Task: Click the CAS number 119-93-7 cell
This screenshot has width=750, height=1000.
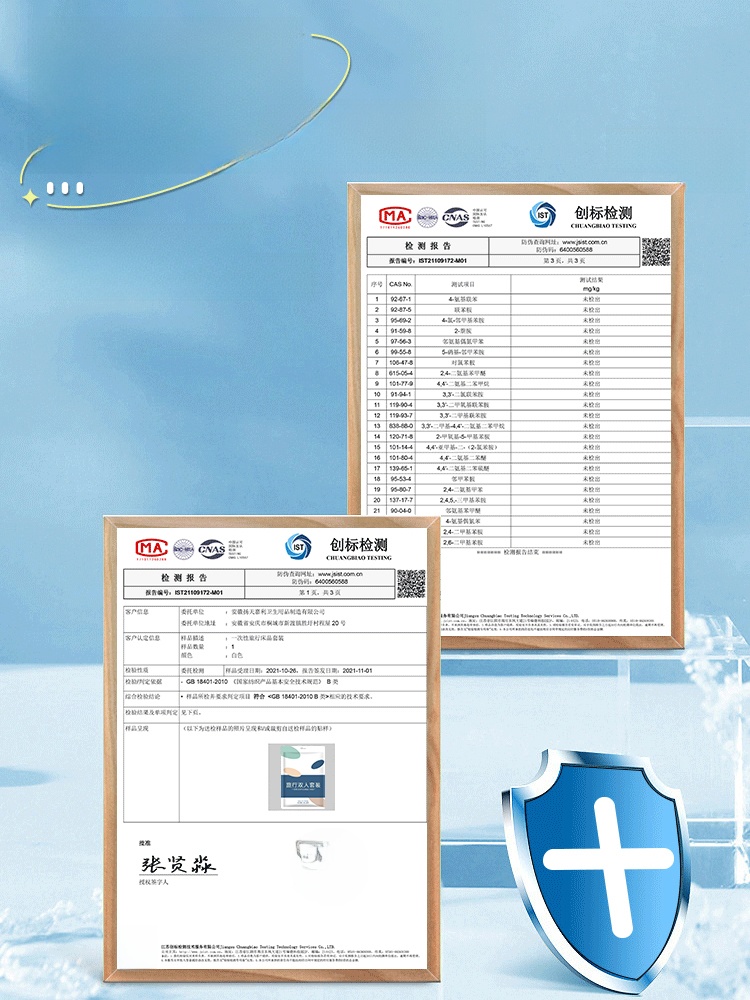Action: pos(401,415)
